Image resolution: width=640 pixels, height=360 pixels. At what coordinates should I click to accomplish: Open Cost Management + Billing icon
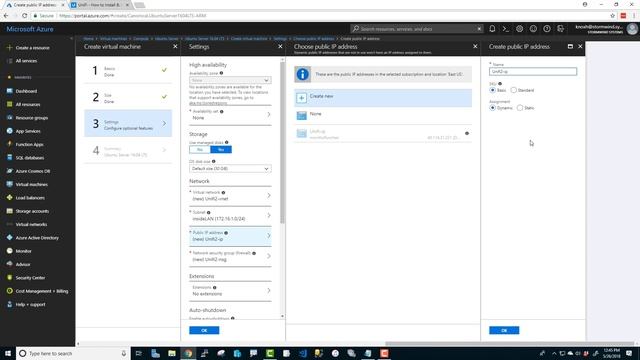[9, 291]
